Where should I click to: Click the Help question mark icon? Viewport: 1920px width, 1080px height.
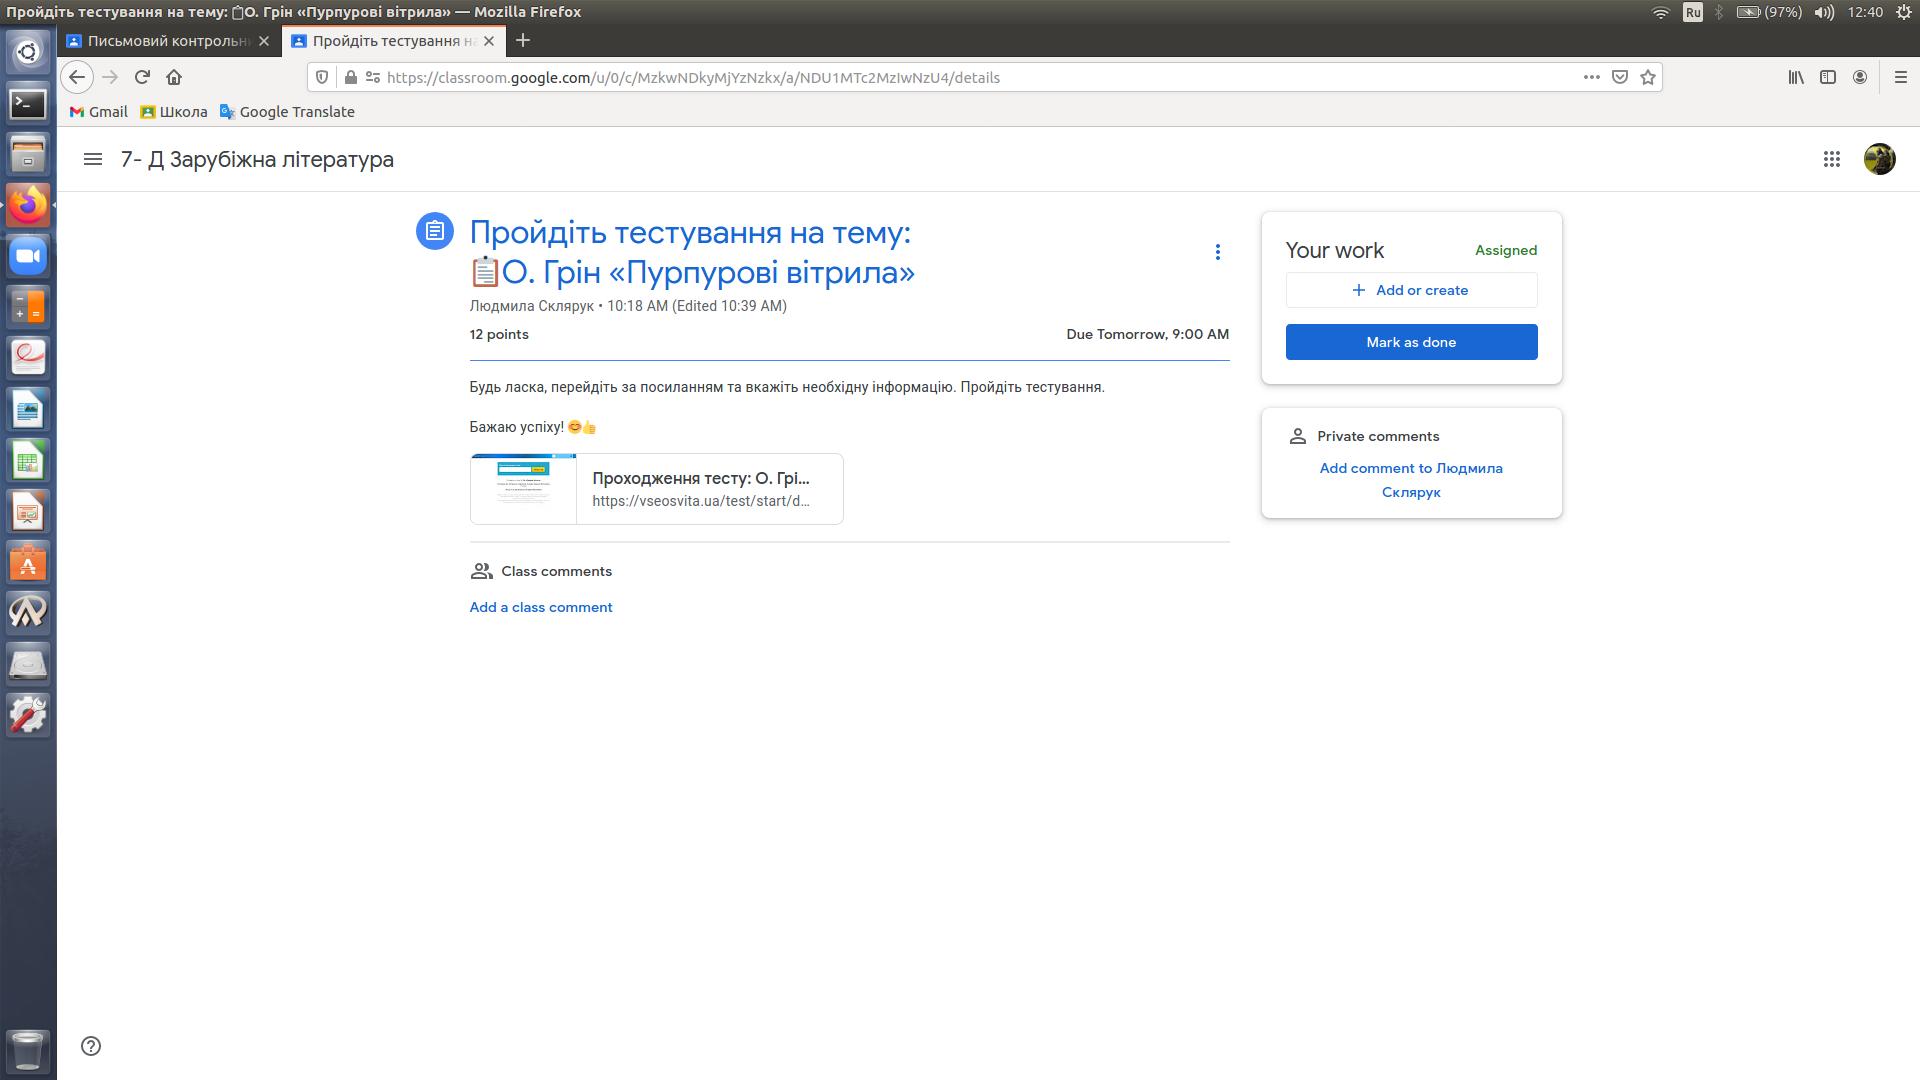pos(91,1046)
